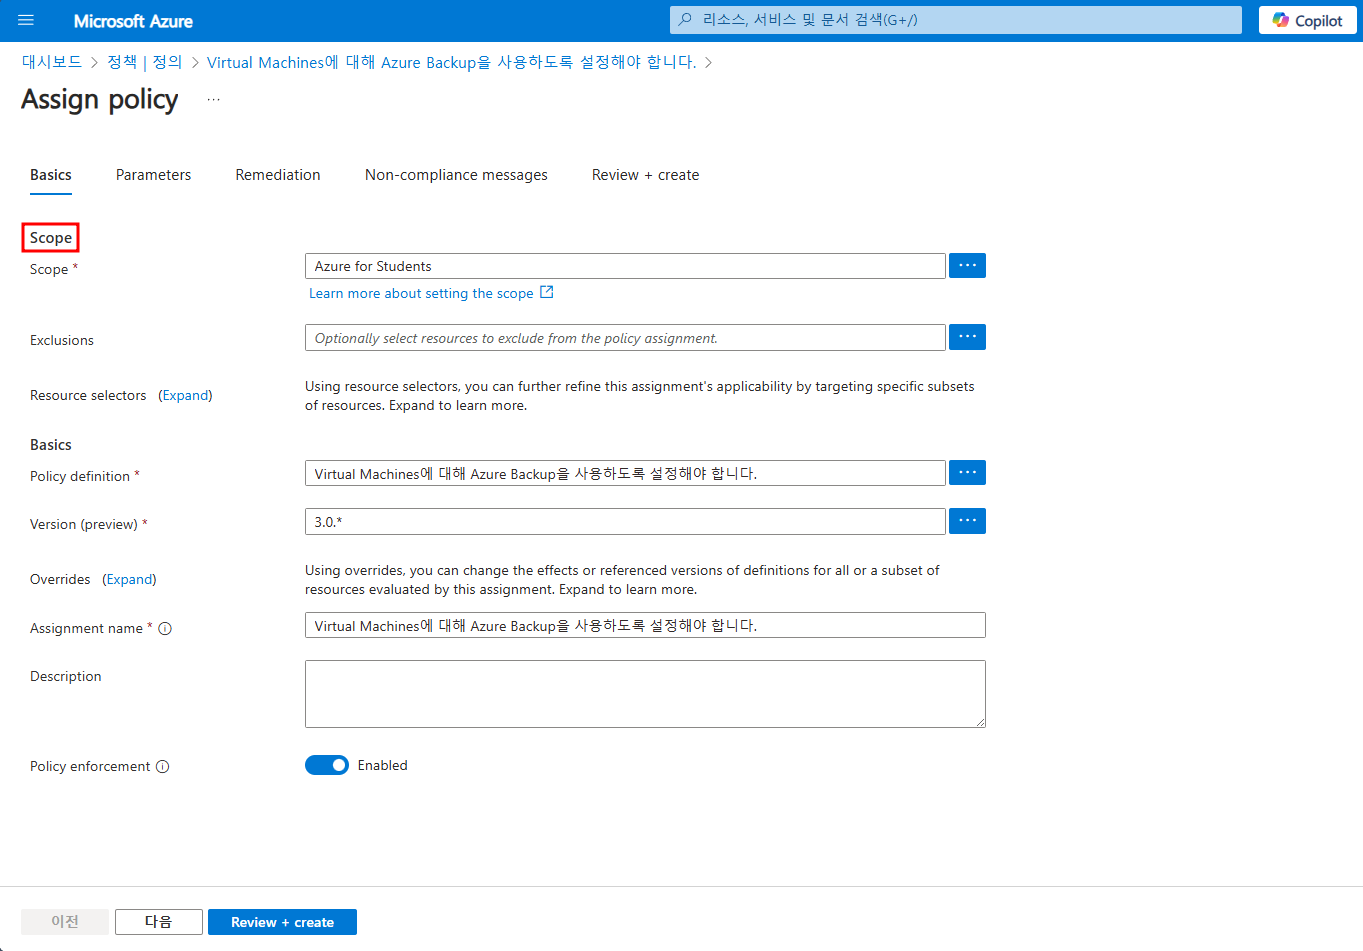This screenshot has height=951, width=1363.
Task: Go to 정책 | 정의 breadcrumb
Action: [x=145, y=62]
